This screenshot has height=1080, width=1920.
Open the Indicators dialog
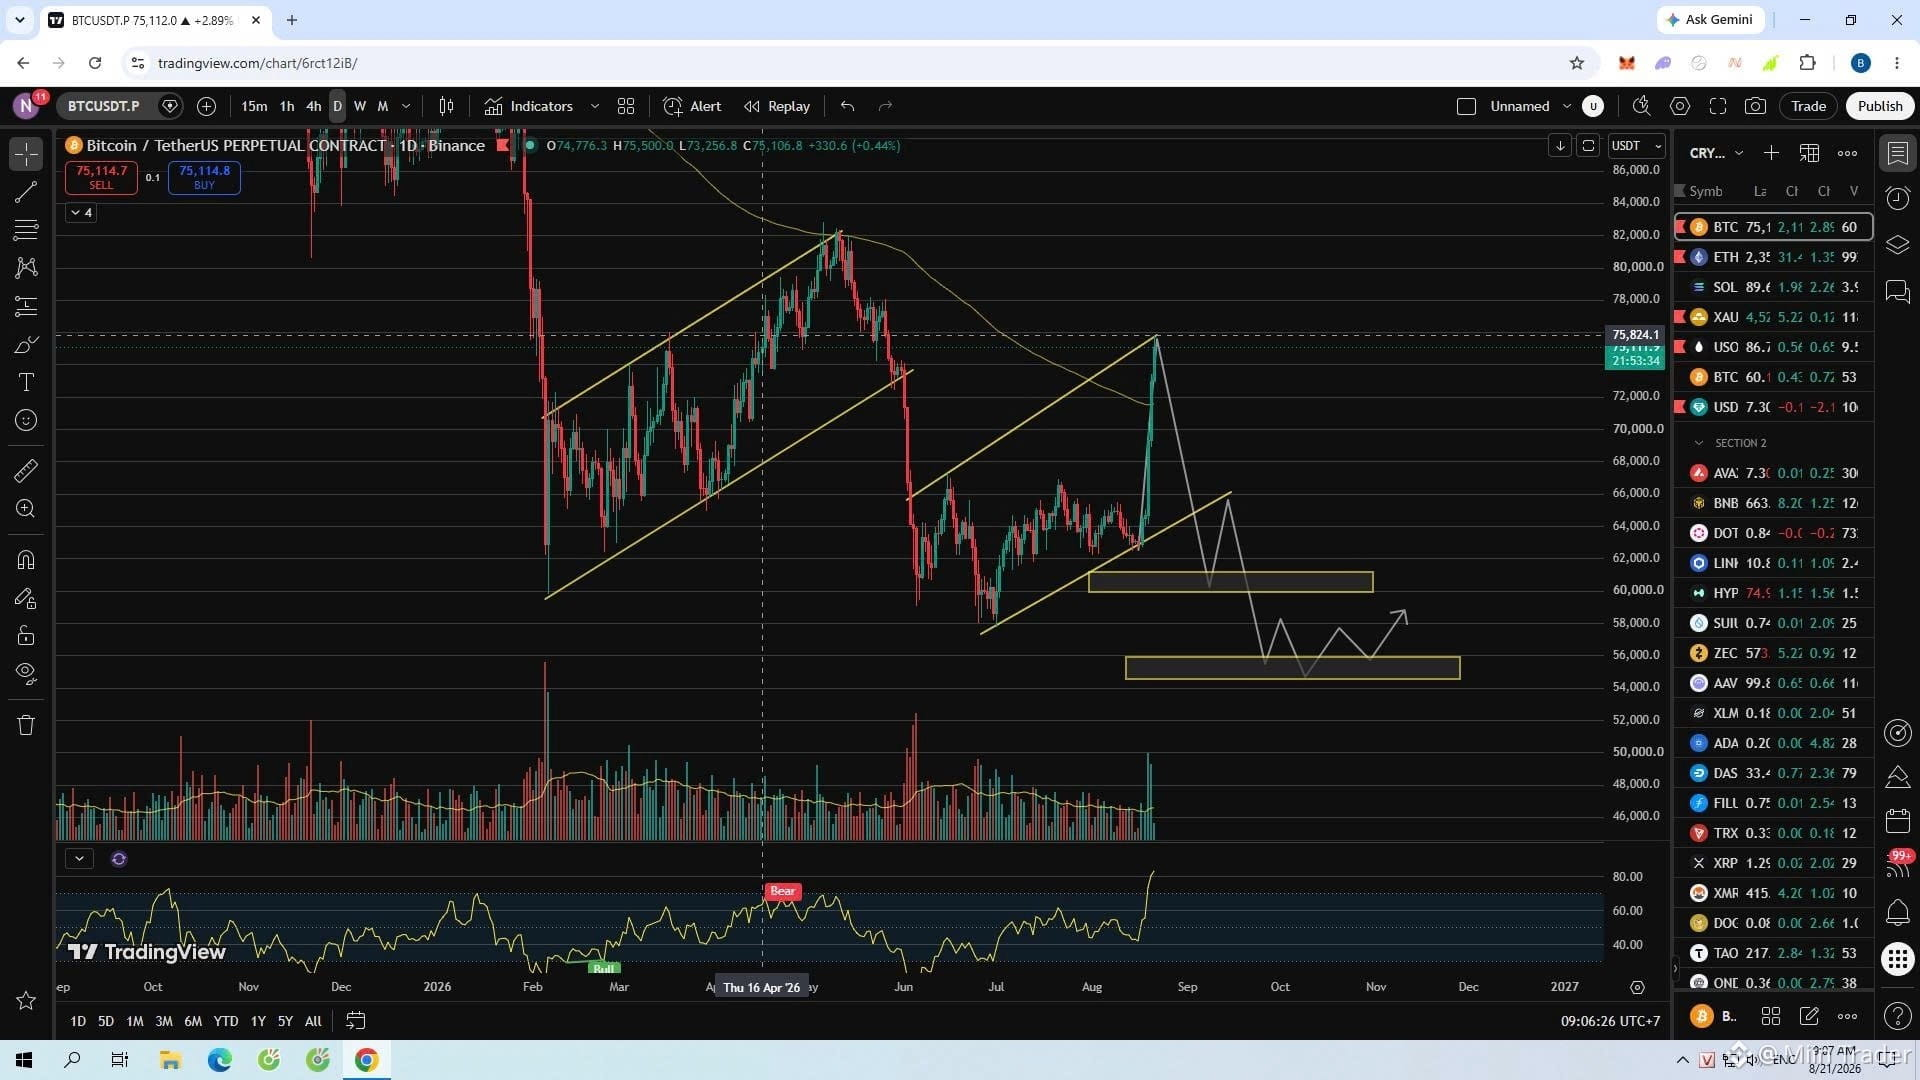[529, 106]
